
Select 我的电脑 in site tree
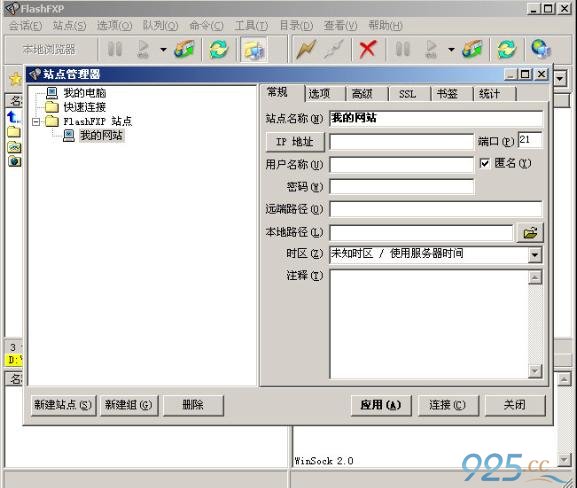[x=85, y=92]
